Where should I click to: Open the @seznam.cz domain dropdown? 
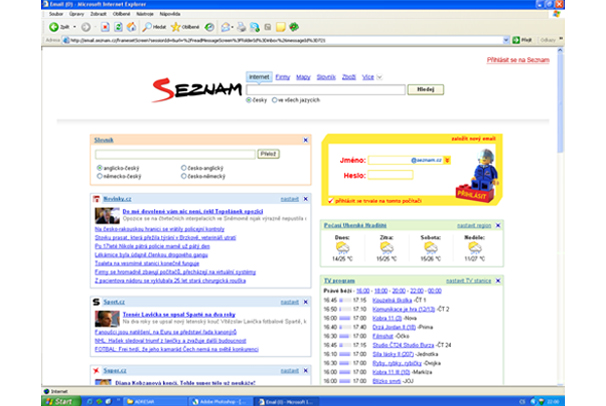(447, 159)
